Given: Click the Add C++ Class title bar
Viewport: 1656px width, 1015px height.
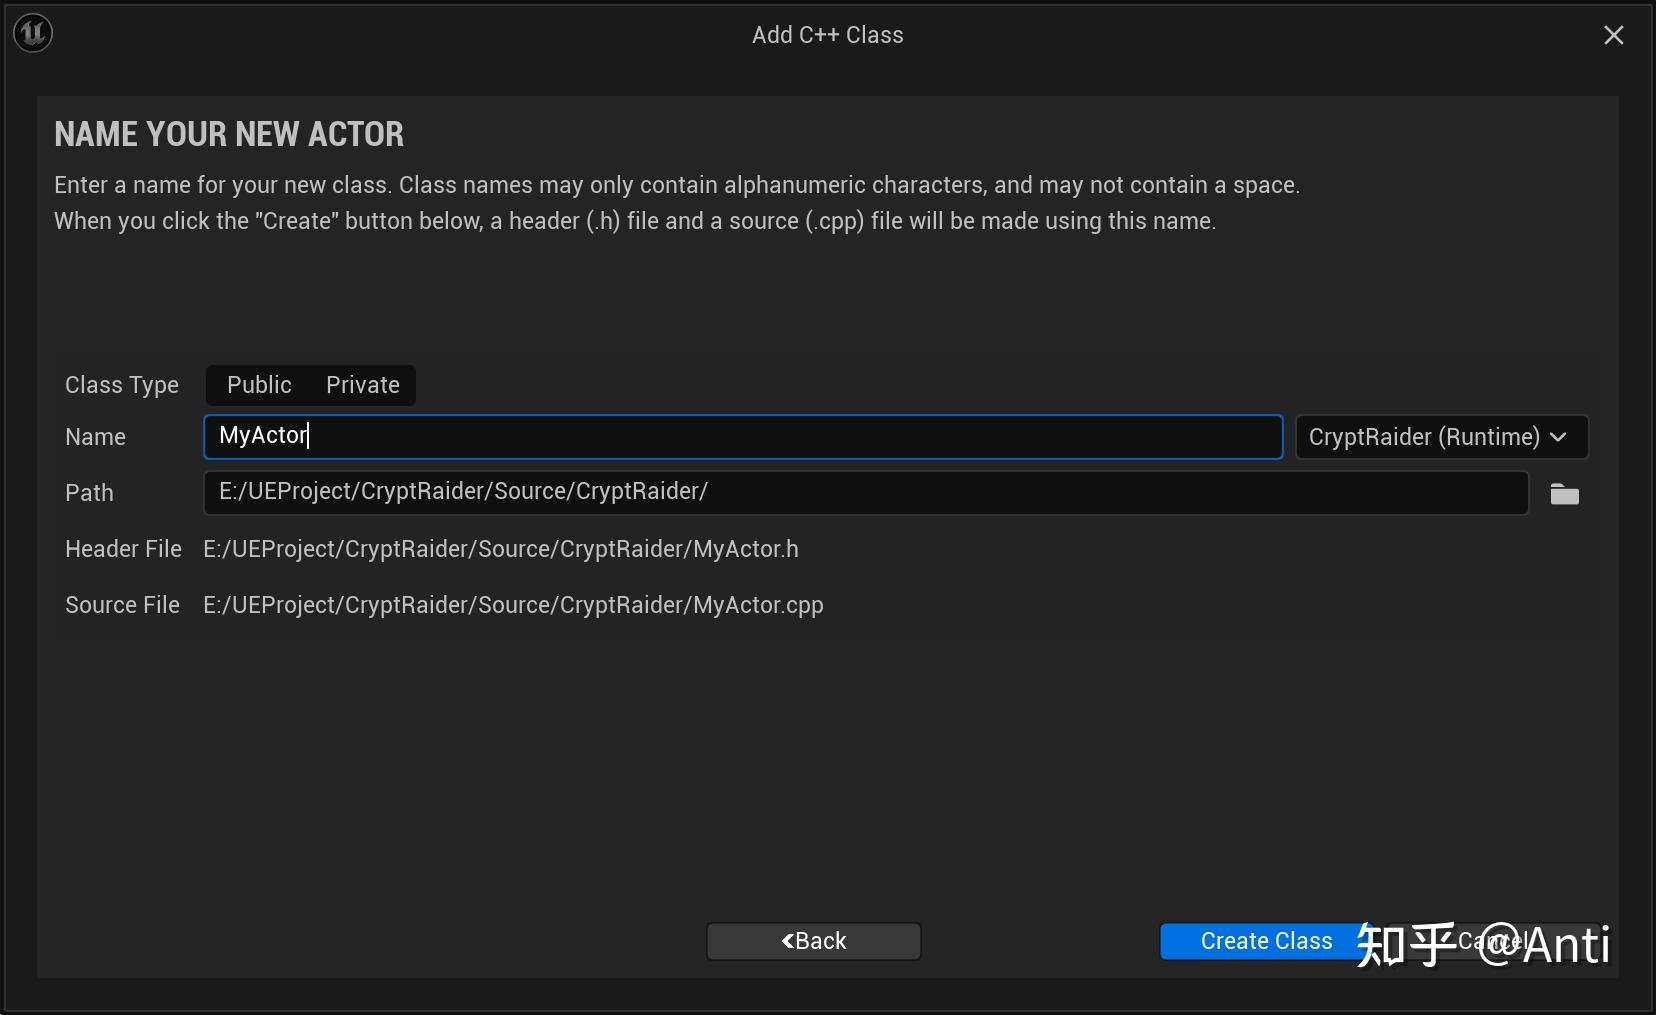Looking at the screenshot, I should click(x=827, y=35).
